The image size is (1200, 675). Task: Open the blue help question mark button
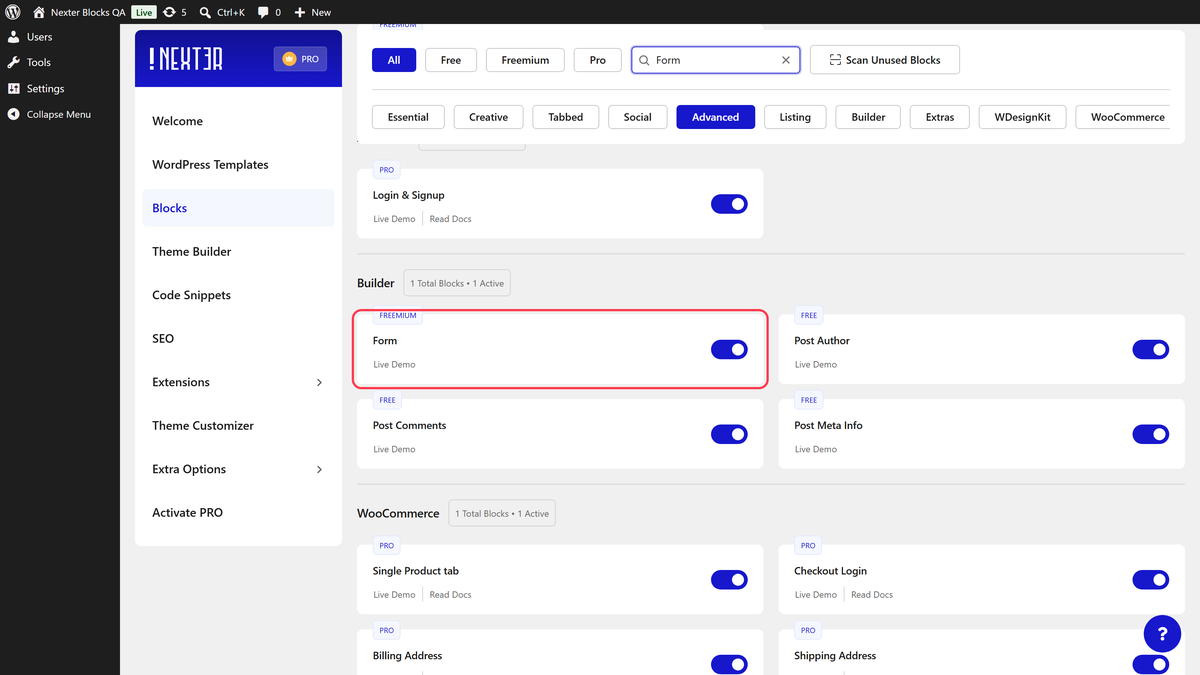pyautogui.click(x=1163, y=634)
